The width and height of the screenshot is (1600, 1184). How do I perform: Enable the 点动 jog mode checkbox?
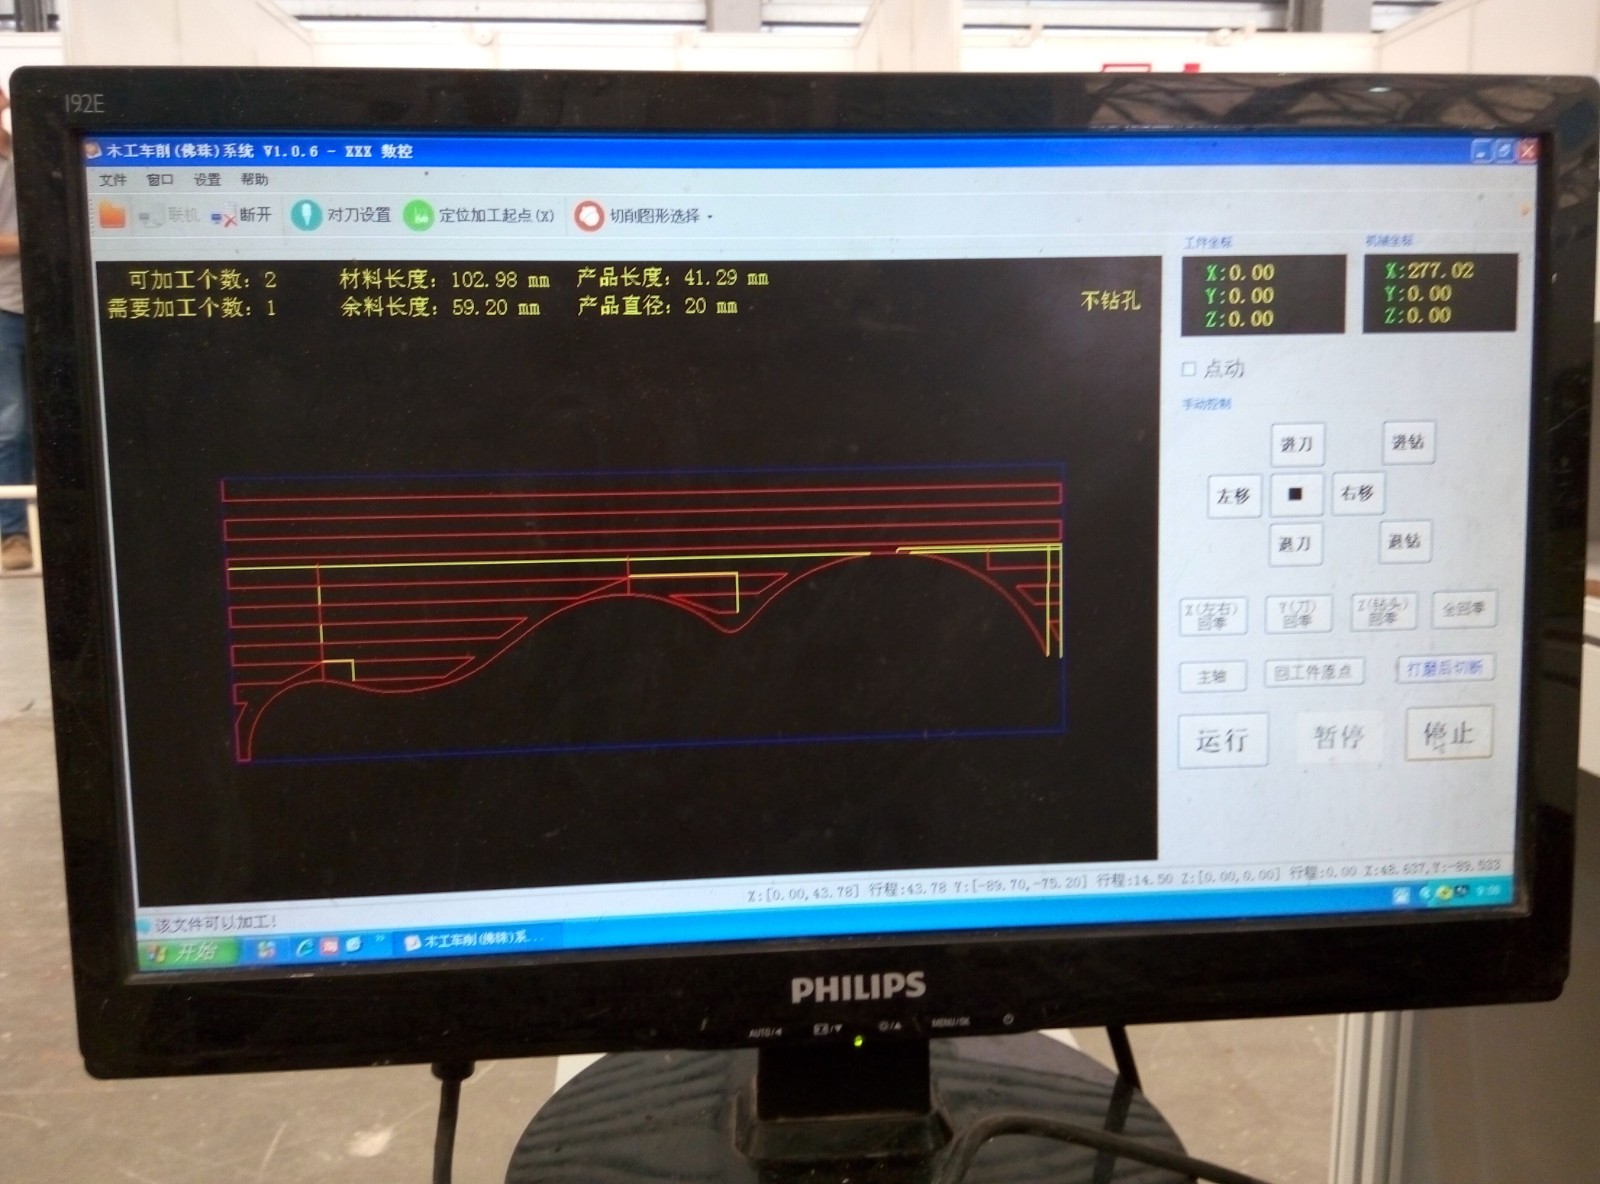[x=1189, y=369]
